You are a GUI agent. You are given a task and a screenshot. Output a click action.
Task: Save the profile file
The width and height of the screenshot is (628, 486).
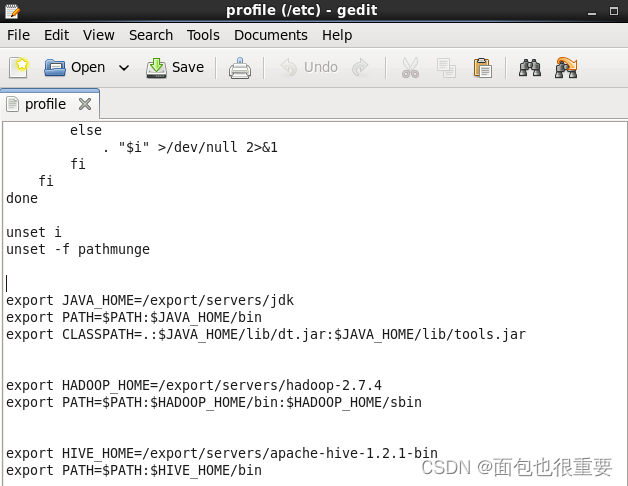tap(175, 67)
